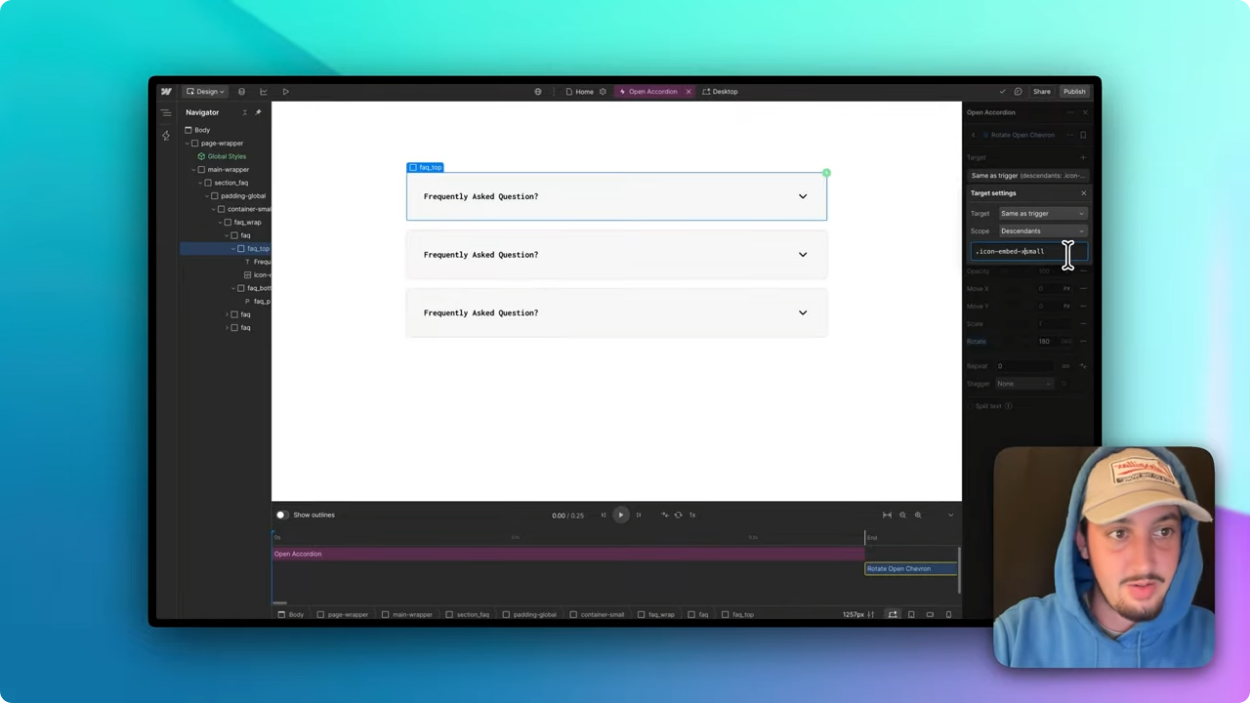
Task: Select mobile portrait breakpoint icon in bottom bar
Action: pos(949,614)
